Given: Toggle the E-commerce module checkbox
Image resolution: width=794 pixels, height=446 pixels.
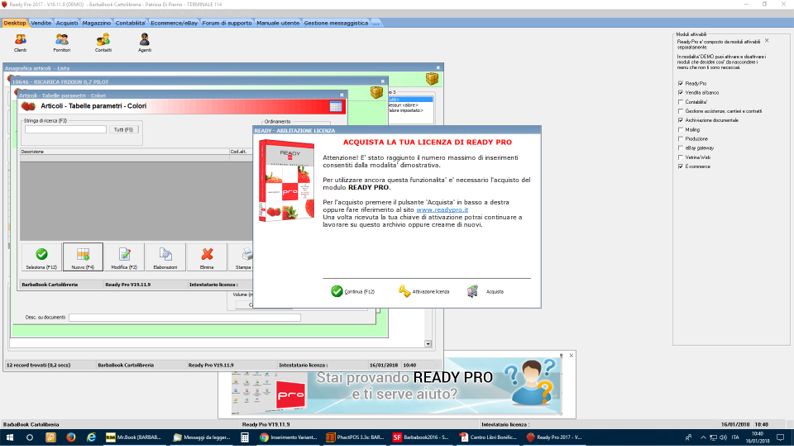Looking at the screenshot, I should pos(681,166).
